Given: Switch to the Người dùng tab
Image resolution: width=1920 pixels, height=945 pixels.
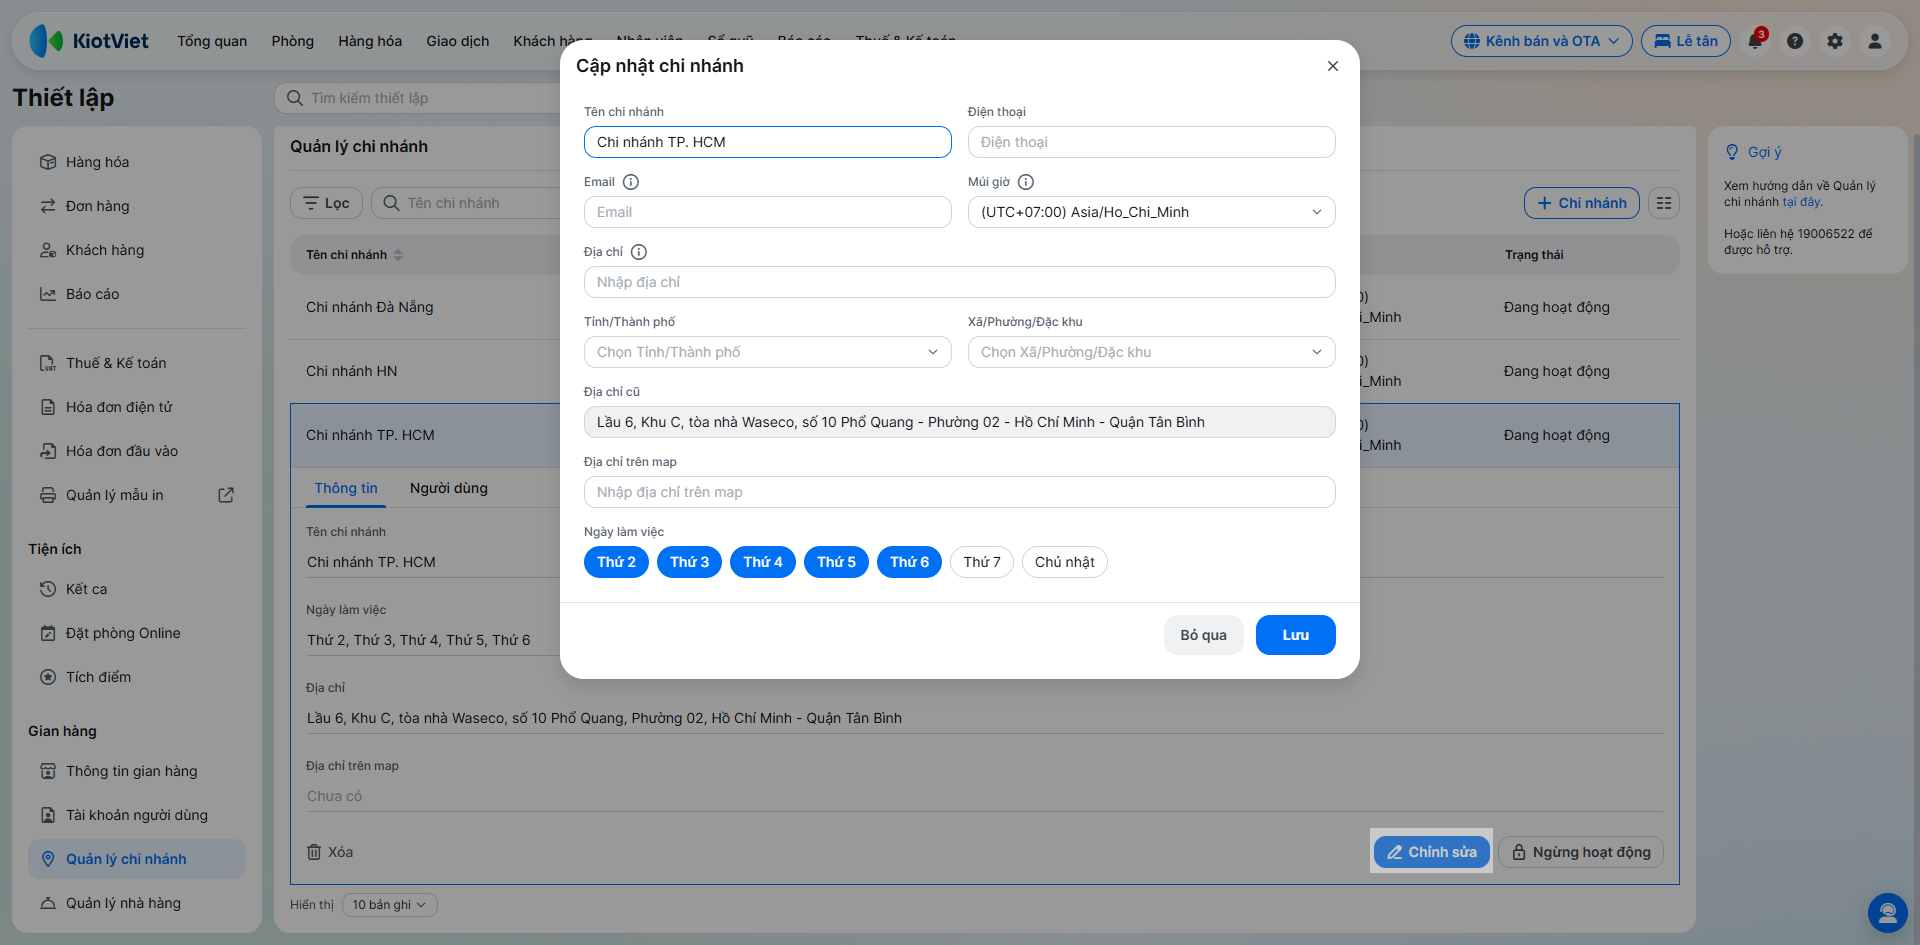Looking at the screenshot, I should tap(449, 488).
